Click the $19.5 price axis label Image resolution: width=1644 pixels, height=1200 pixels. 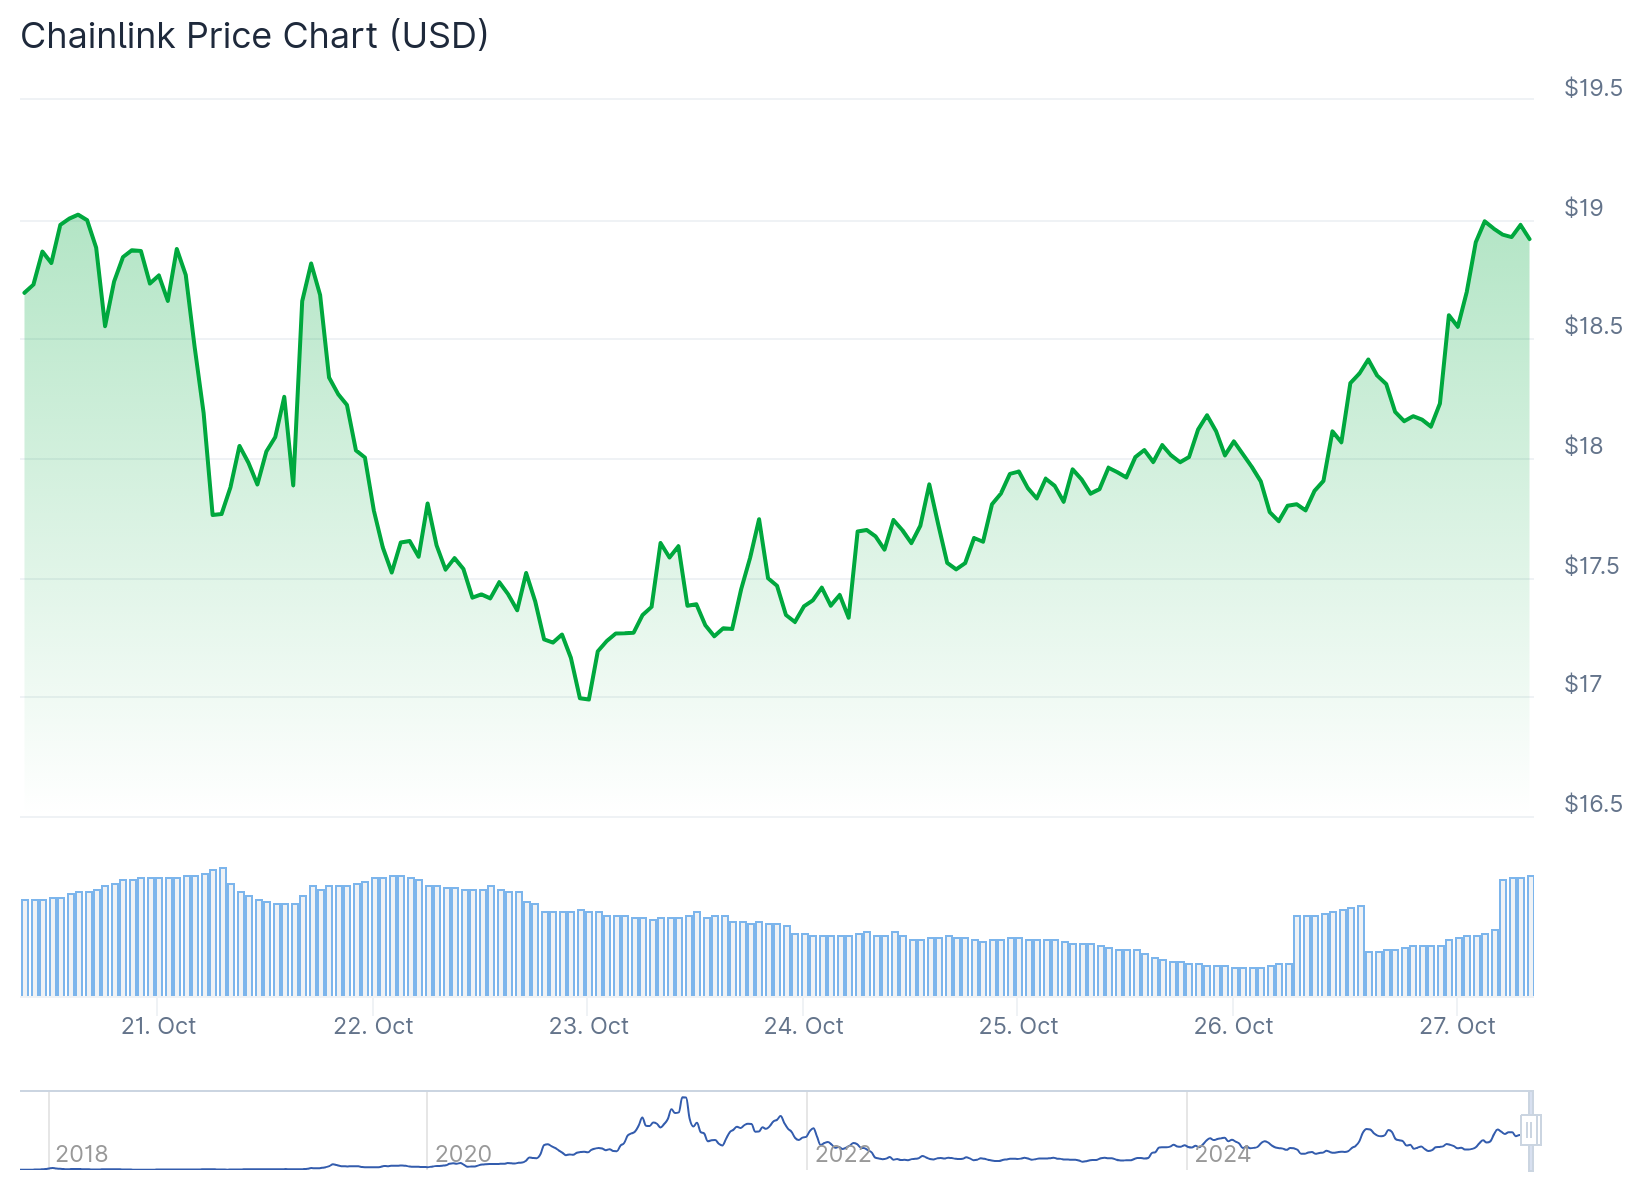click(1593, 88)
